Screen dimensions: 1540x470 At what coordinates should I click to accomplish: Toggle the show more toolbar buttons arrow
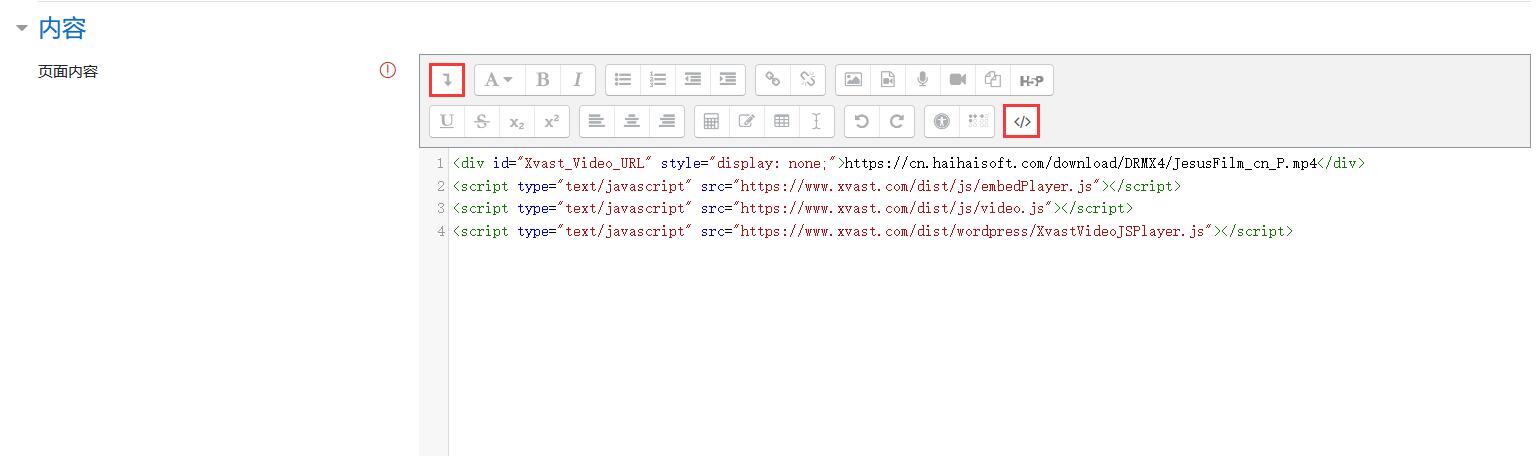[447, 80]
